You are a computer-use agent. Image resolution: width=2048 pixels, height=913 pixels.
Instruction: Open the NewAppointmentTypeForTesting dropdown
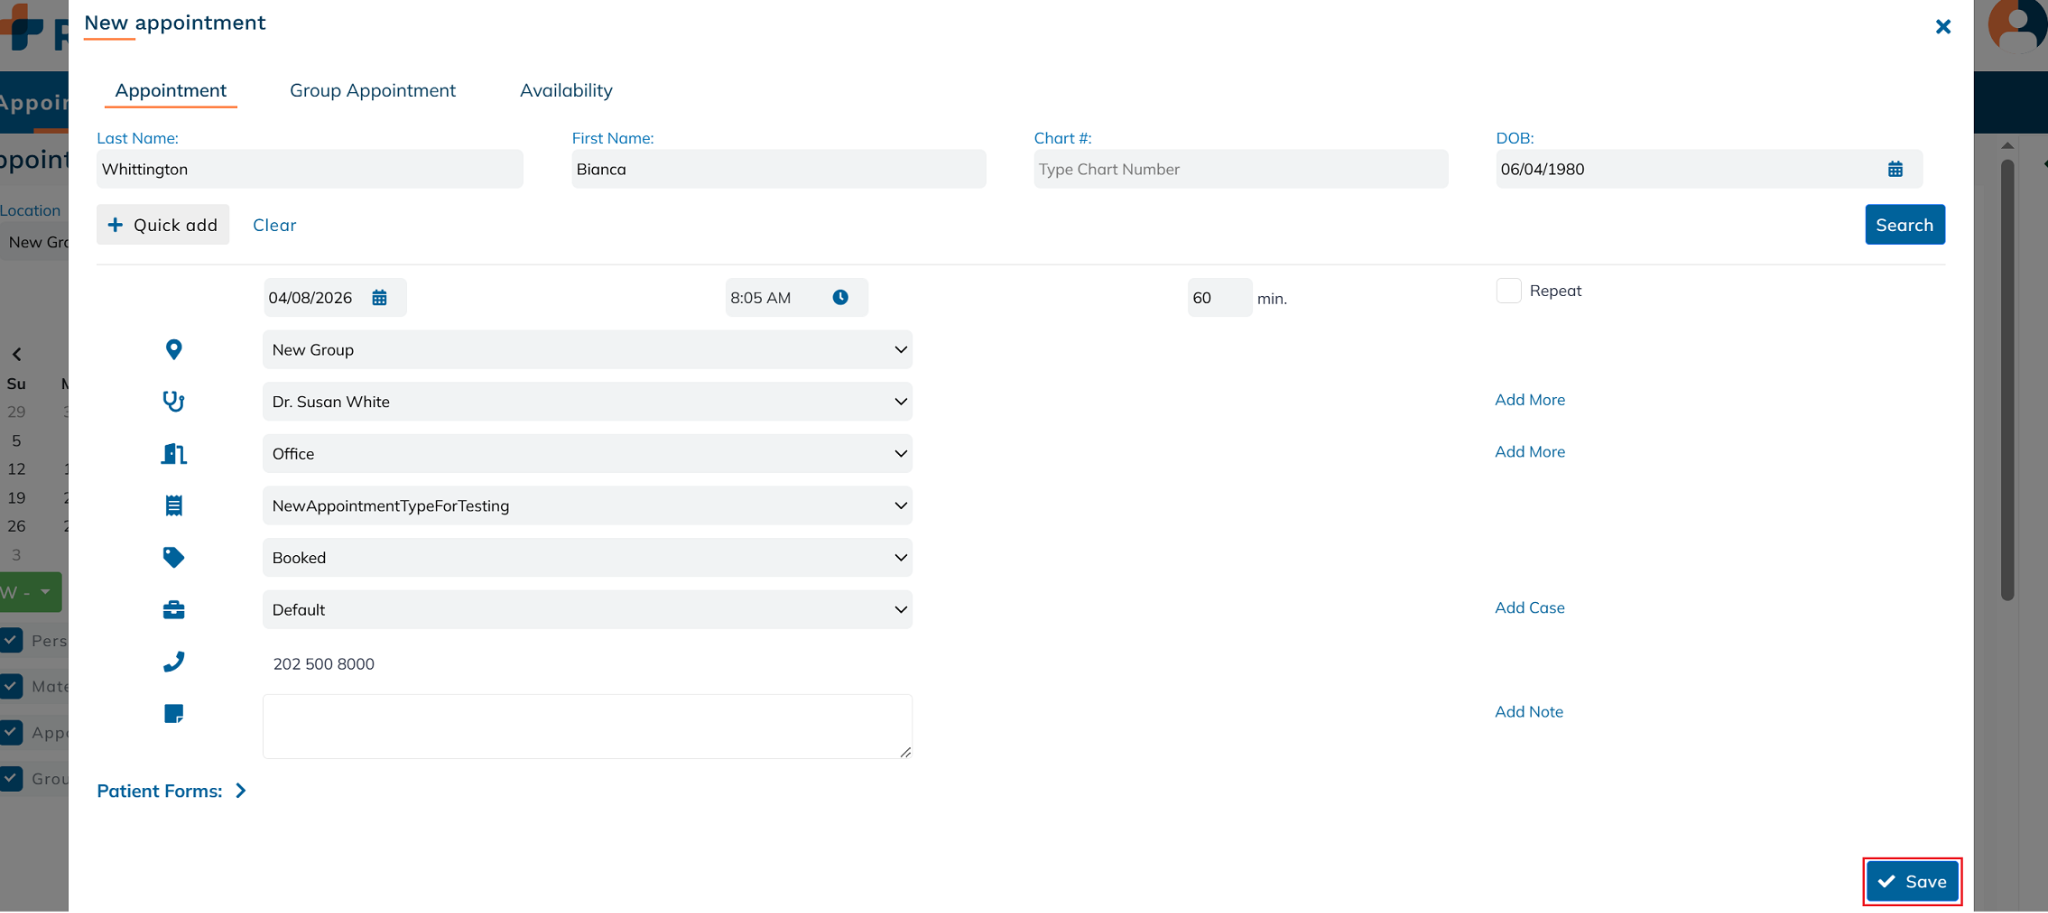click(x=587, y=506)
